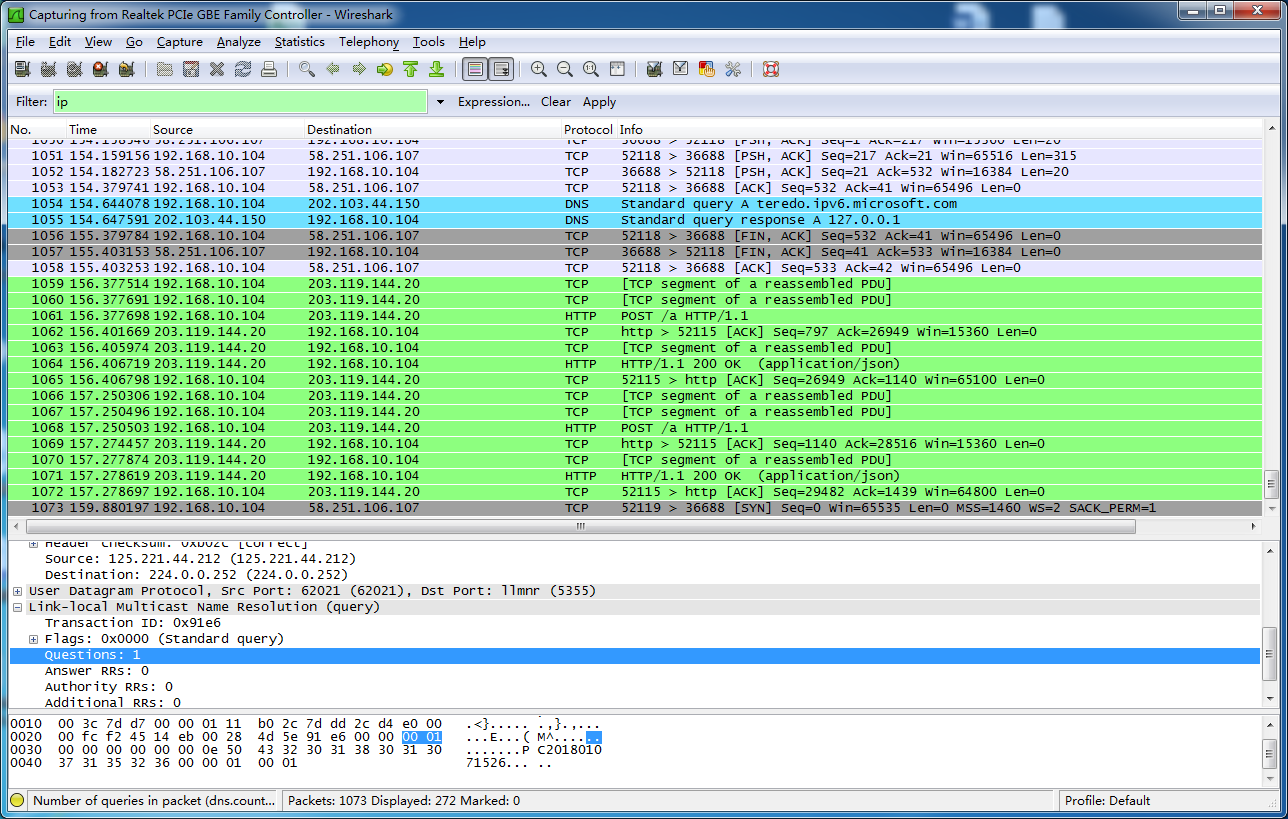Open the Telephony menu
The width and height of the screenshot is (1288, 819).
[368, 42]
